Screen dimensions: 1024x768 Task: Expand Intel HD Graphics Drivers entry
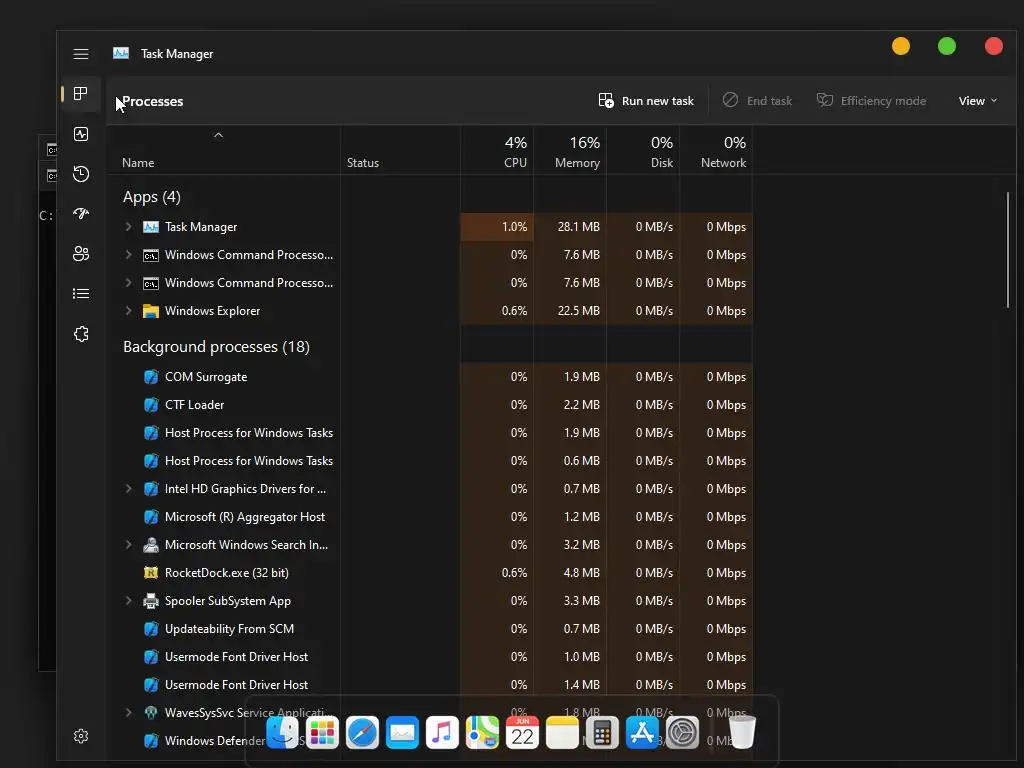(129, 488)
